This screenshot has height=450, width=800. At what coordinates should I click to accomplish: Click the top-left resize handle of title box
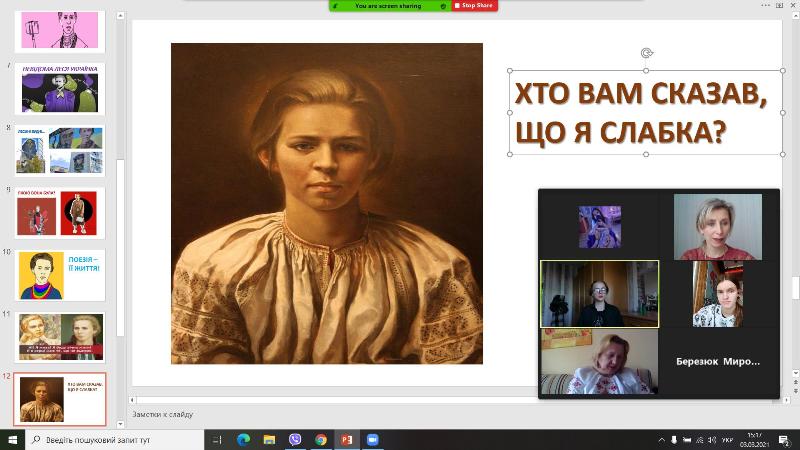pyautogui.click(x=510, y=70)
